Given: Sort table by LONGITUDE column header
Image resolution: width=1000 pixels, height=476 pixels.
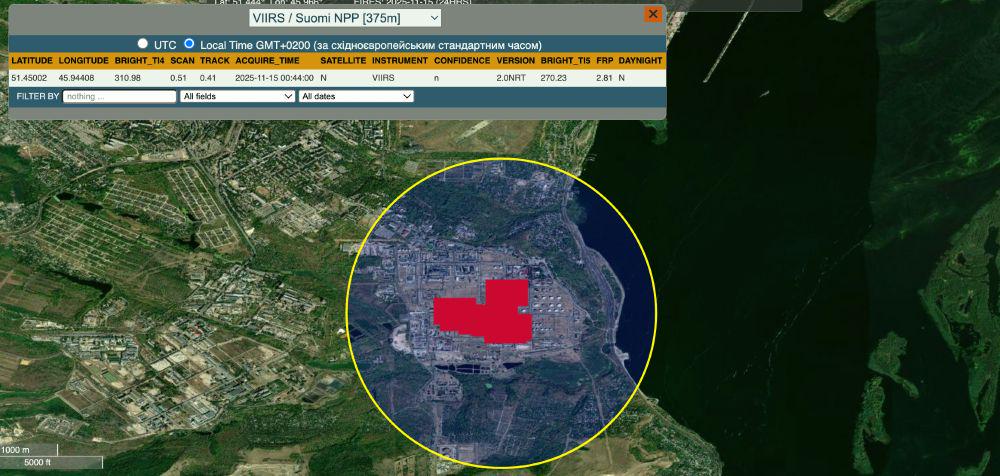Looking at the screenshot, I should pos(84,61).
